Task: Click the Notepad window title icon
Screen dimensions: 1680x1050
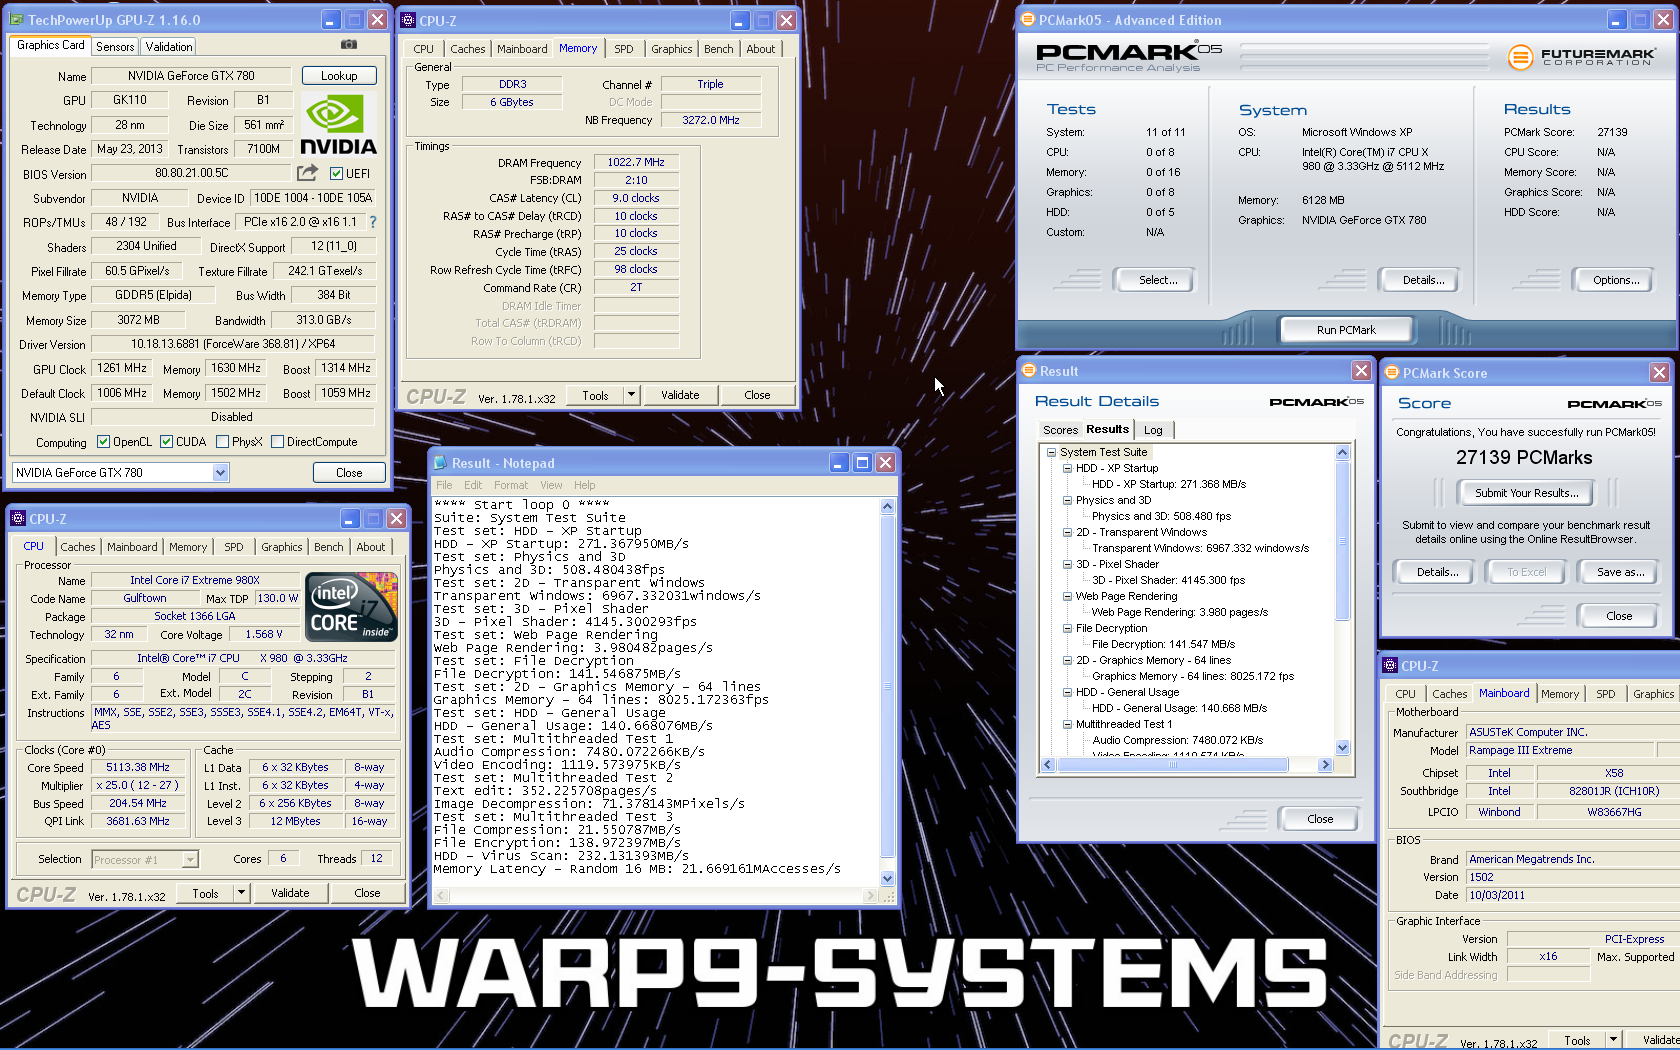Action: (x=440, y=463)
